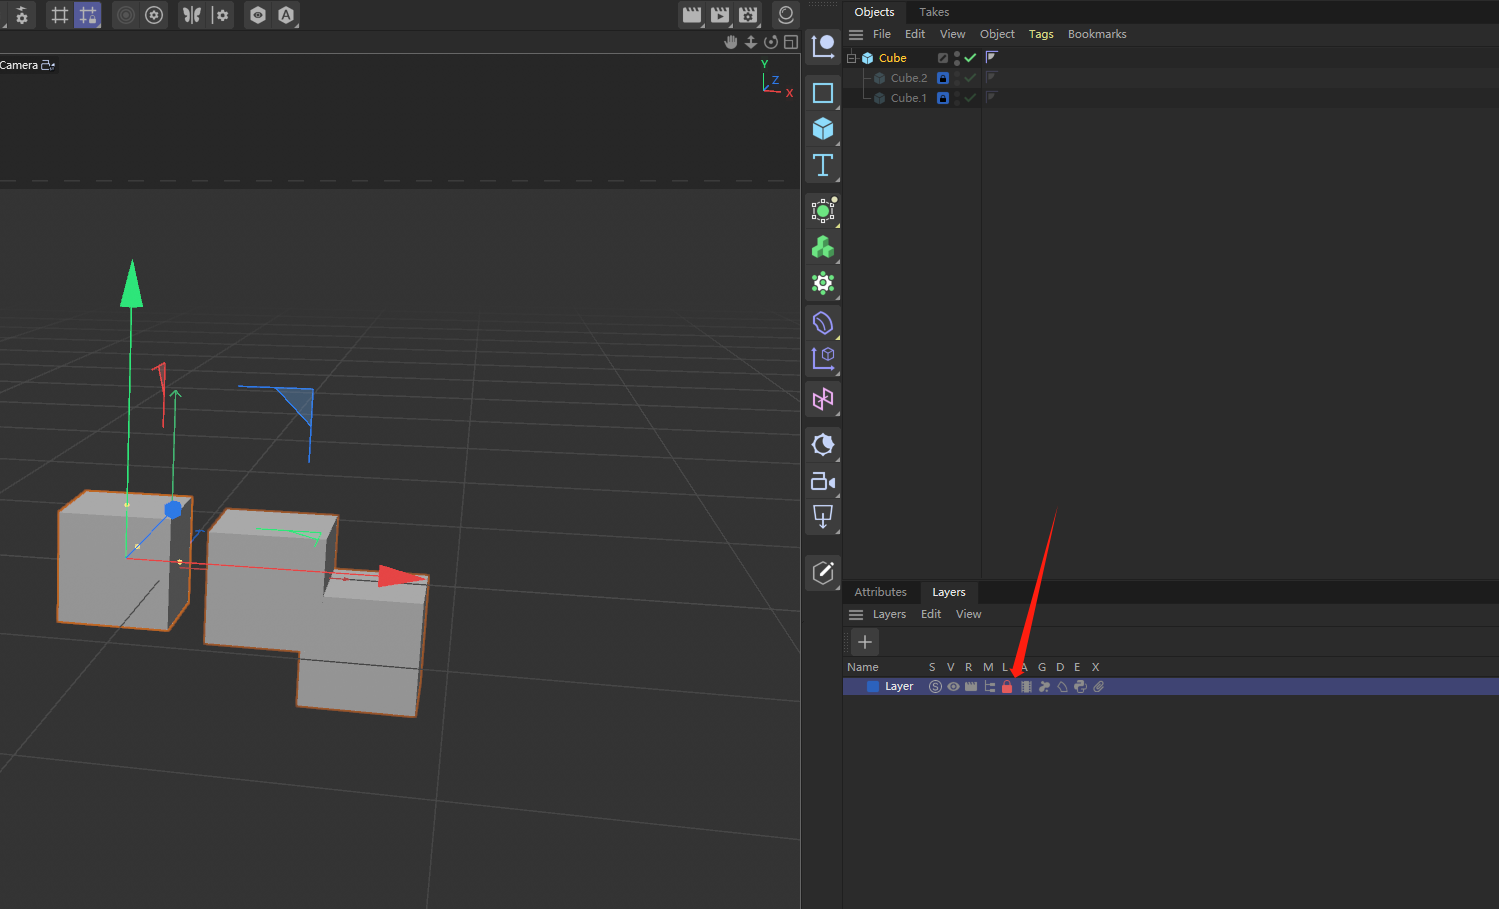Select the Spline rectangle tool icon
The height and width of the screenshot is (909, 1499).
pyautogui.click(x=823, y=93)
